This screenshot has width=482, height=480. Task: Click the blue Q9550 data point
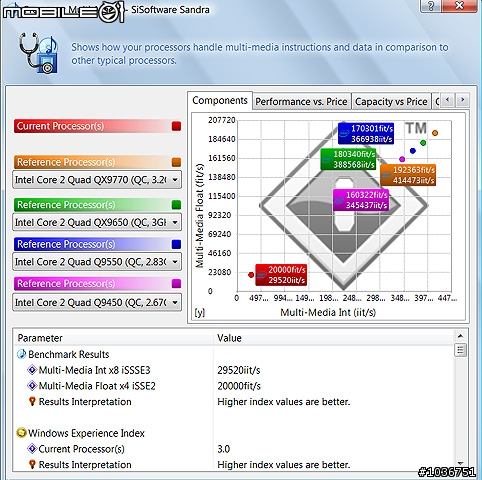click(413, 151)
